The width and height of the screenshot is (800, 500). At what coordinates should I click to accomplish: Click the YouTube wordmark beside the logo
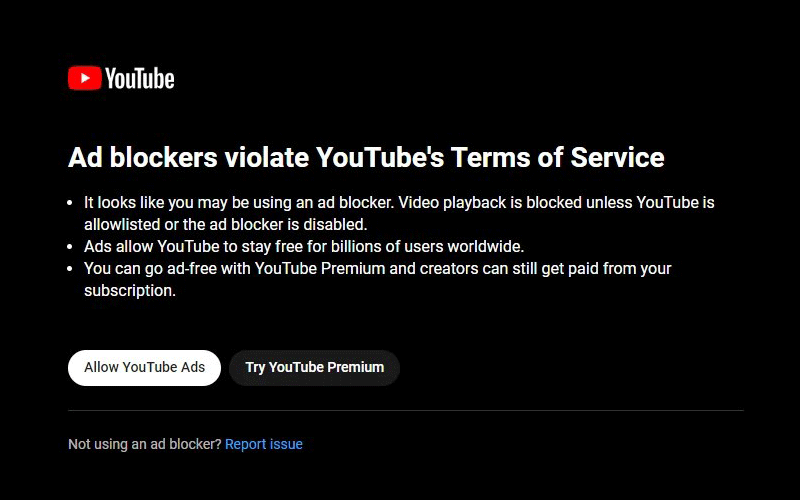click(x=139, y=79)
